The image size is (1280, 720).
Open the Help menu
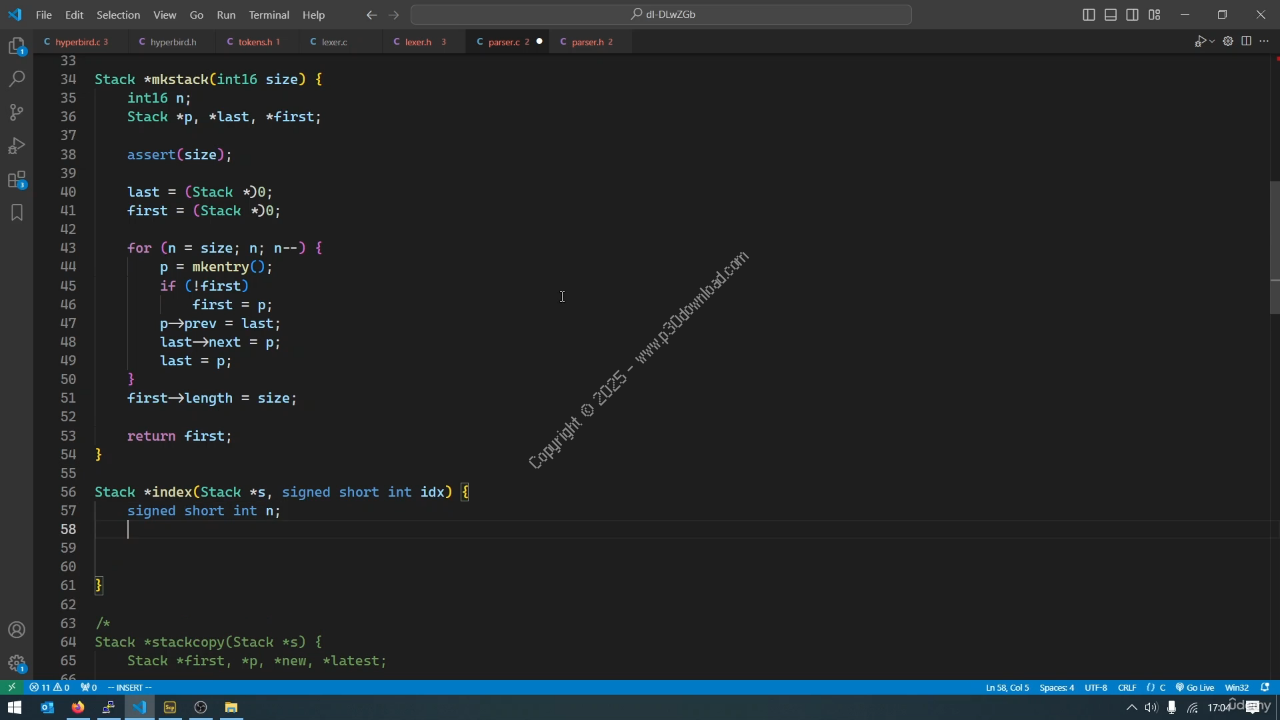point(314,15)
